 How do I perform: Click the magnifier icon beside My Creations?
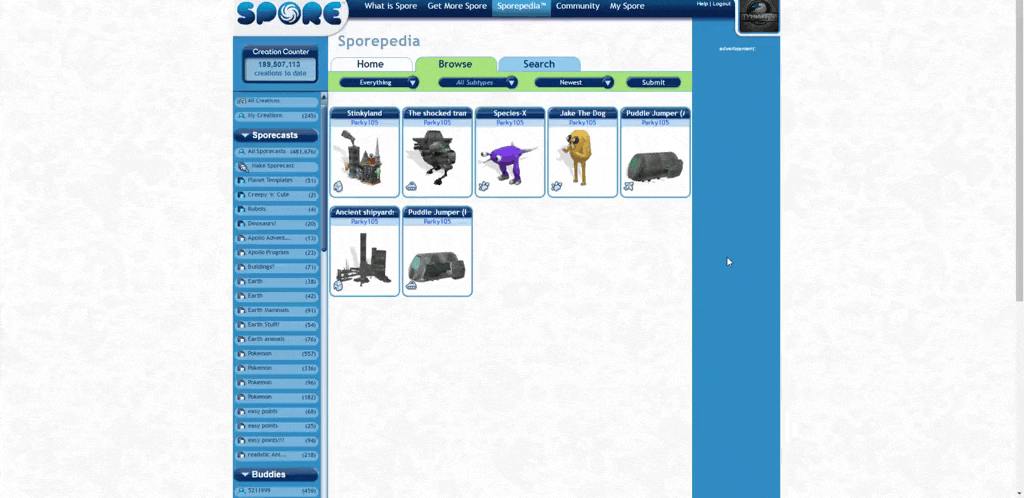click(x=241, y=116)
